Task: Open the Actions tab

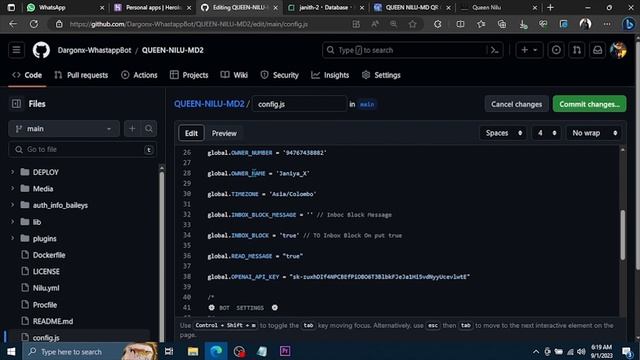Action: click(139, 75)
